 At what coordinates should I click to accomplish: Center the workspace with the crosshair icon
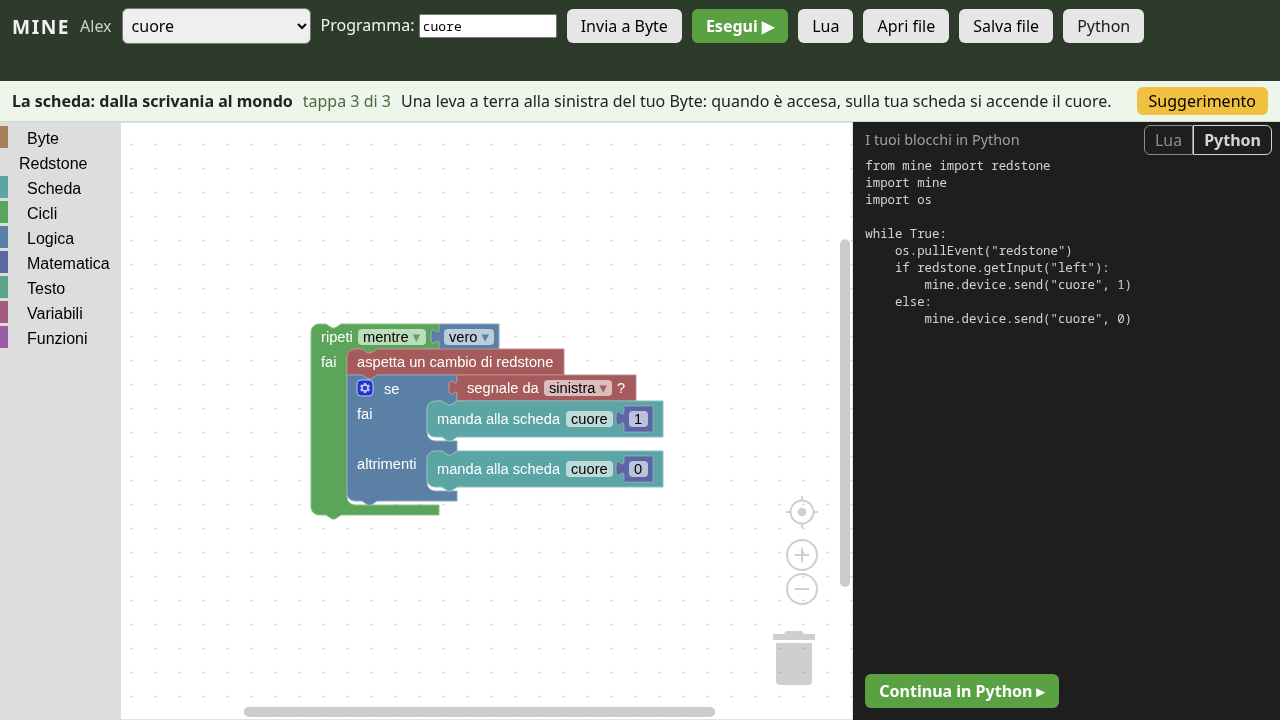point(802,512)
